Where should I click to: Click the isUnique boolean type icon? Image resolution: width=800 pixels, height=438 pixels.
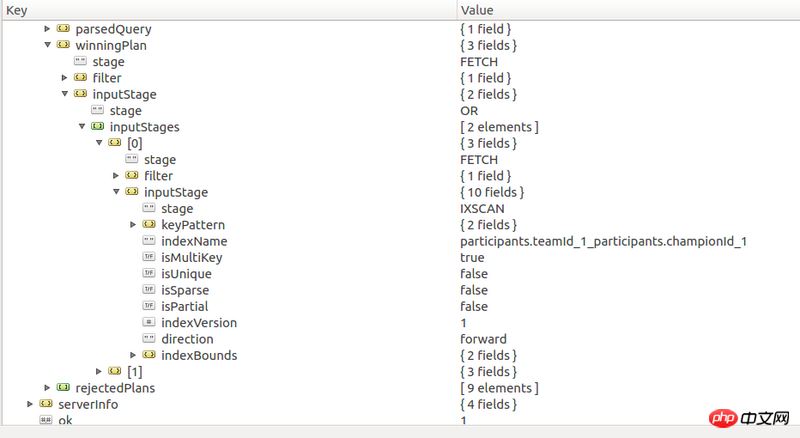[x=149, y=273]
